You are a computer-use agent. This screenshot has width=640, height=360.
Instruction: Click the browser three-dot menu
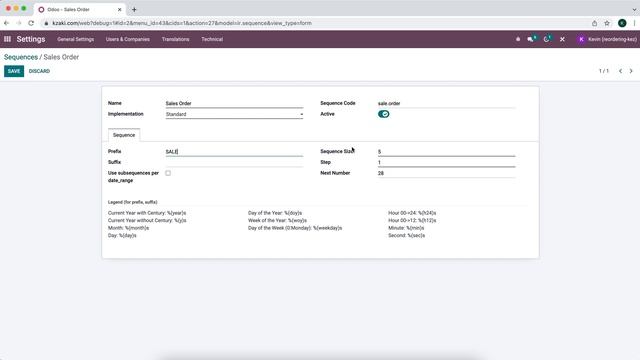[x=634, y=23]
